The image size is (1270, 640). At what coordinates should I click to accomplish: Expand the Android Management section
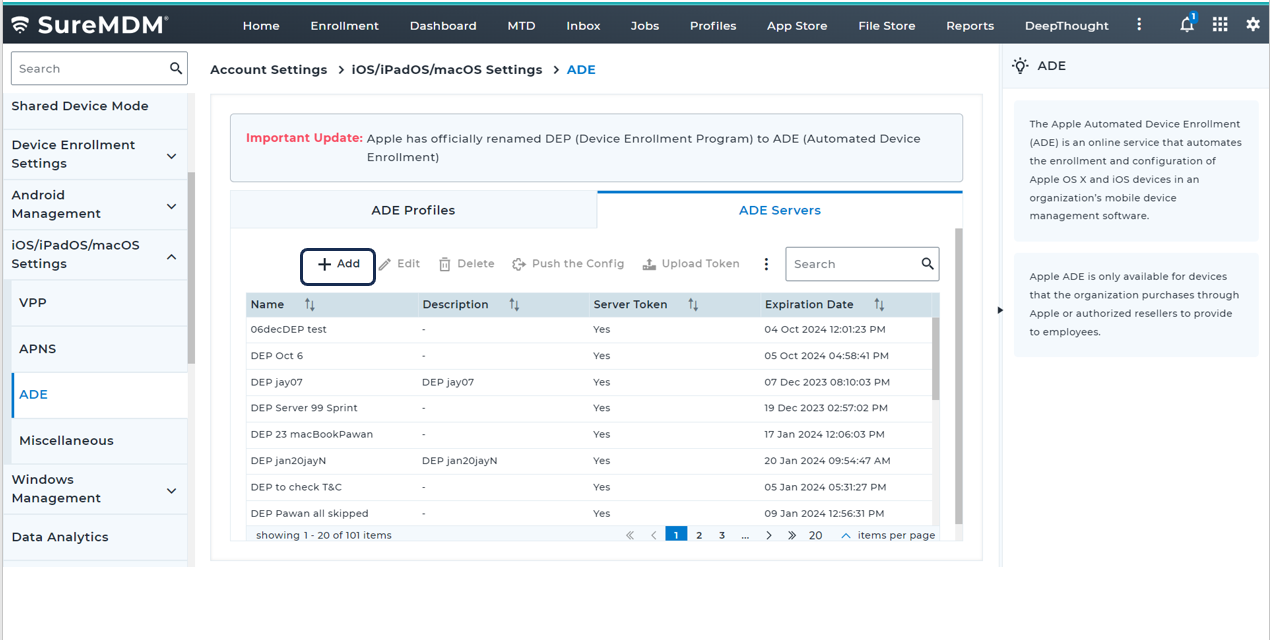[171, 205]
